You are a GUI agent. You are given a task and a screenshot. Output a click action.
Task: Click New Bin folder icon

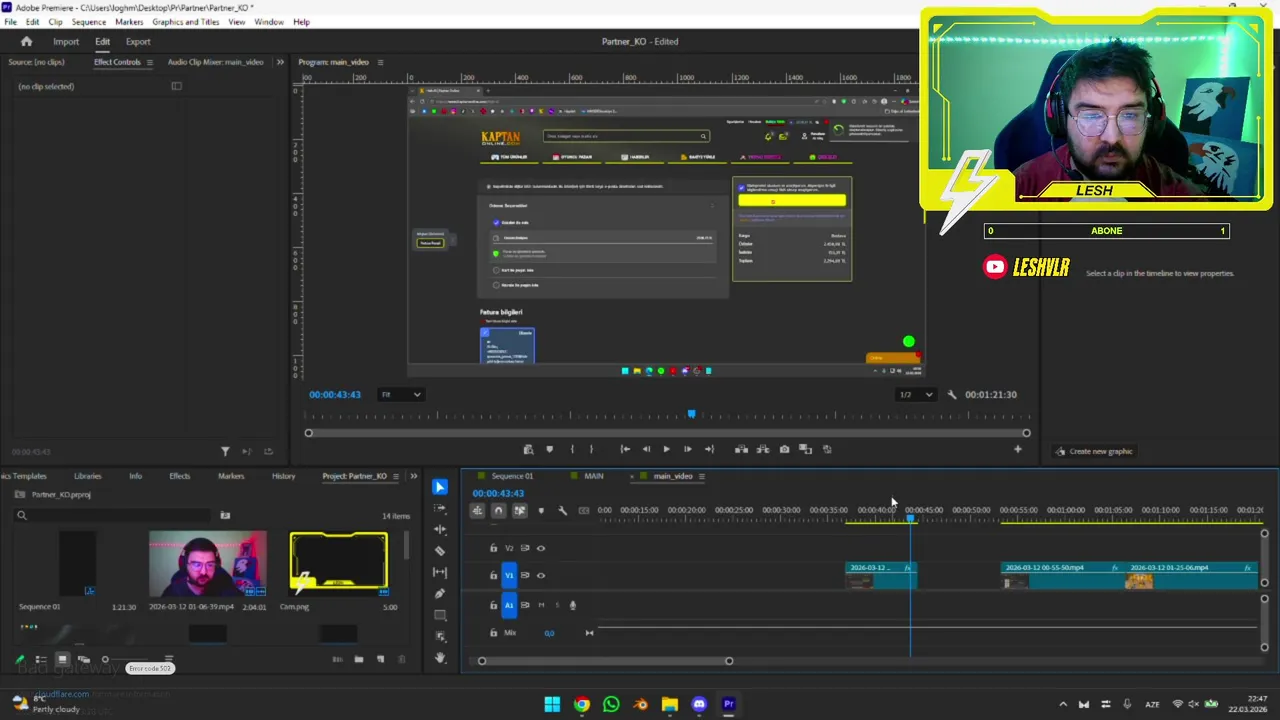pos(359,659)
